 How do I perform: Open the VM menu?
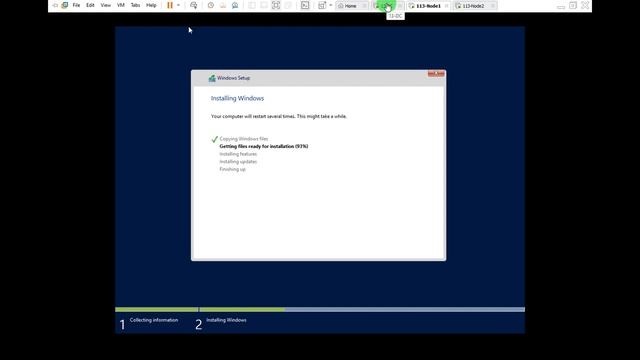pyautogui.click(x=121, y=5)
